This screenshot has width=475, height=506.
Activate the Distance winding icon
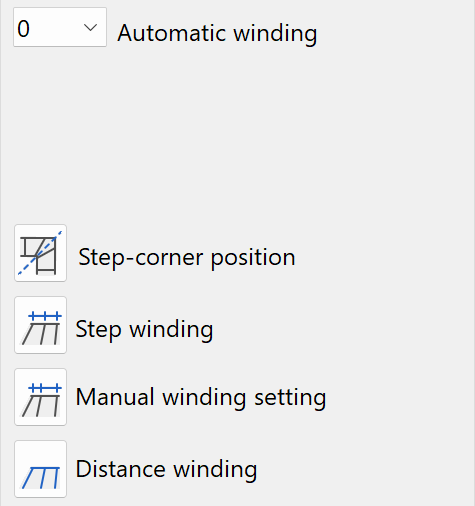(40, 469)
